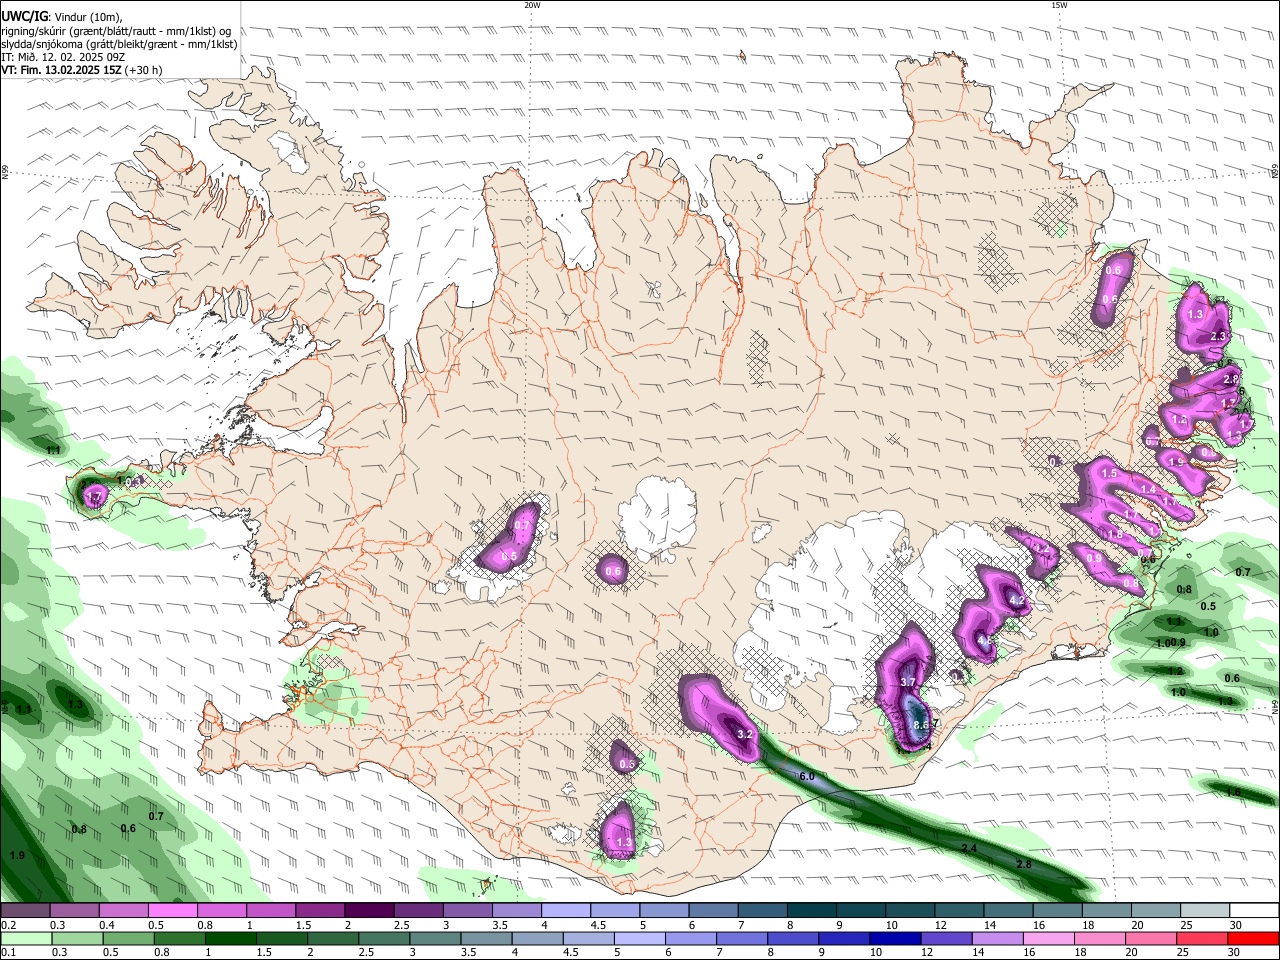
Task: Click the "3.2" snowfall value on the map
Action: pyautogui.click(x=744, y=734)
